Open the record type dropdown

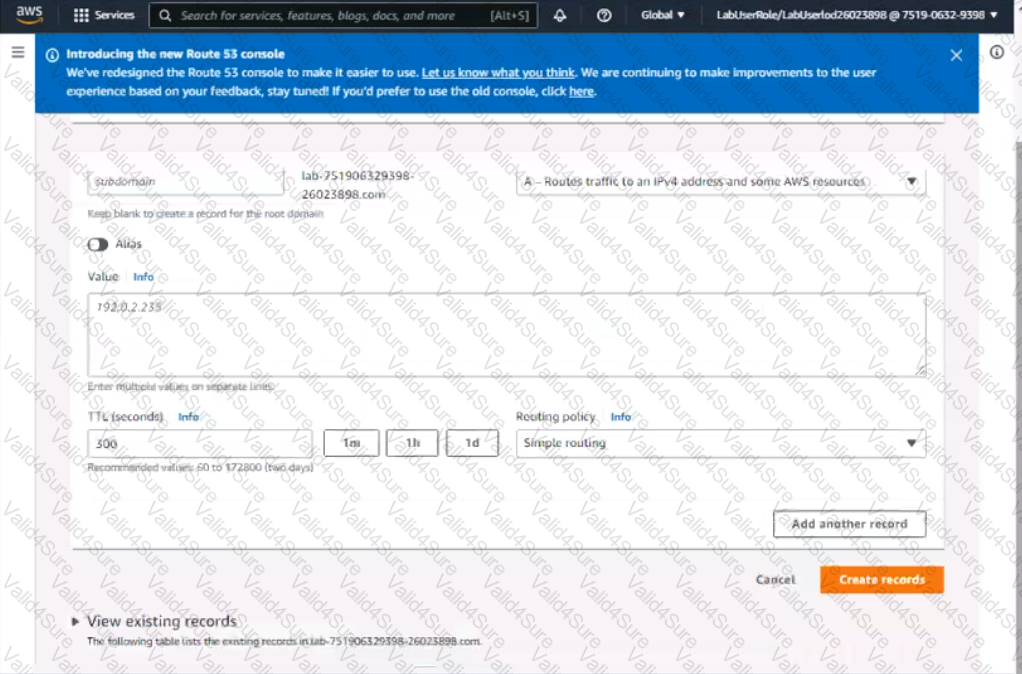[x=720, y=182]
